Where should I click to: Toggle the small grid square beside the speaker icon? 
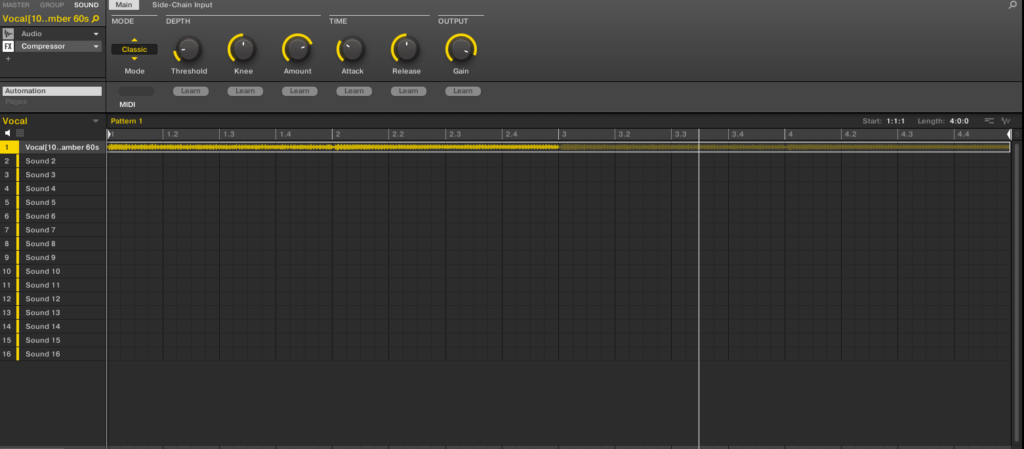tap(20, 133)
